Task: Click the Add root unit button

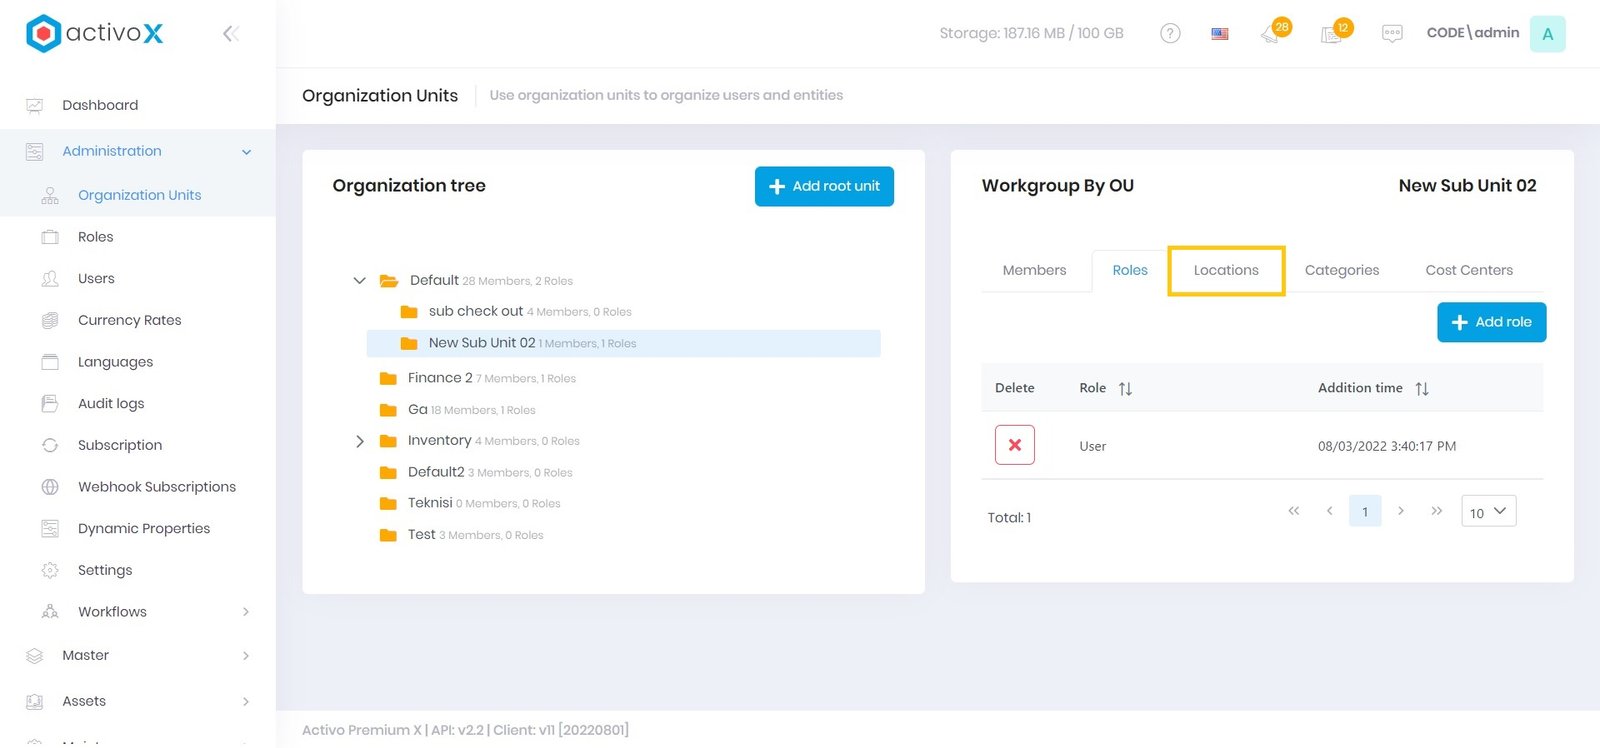Action: (x=824, y=186)
